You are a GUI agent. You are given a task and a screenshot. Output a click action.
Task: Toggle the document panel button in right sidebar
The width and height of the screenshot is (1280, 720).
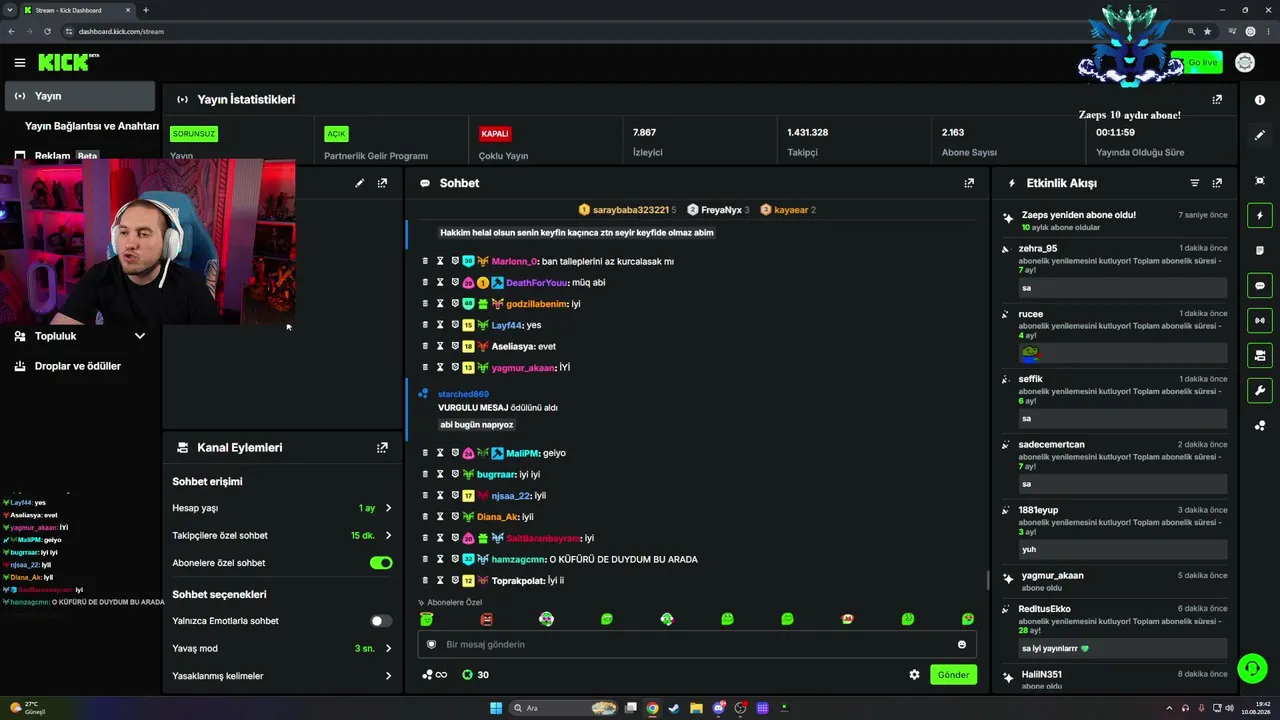pyautogui.click(x=1260, y=250)
